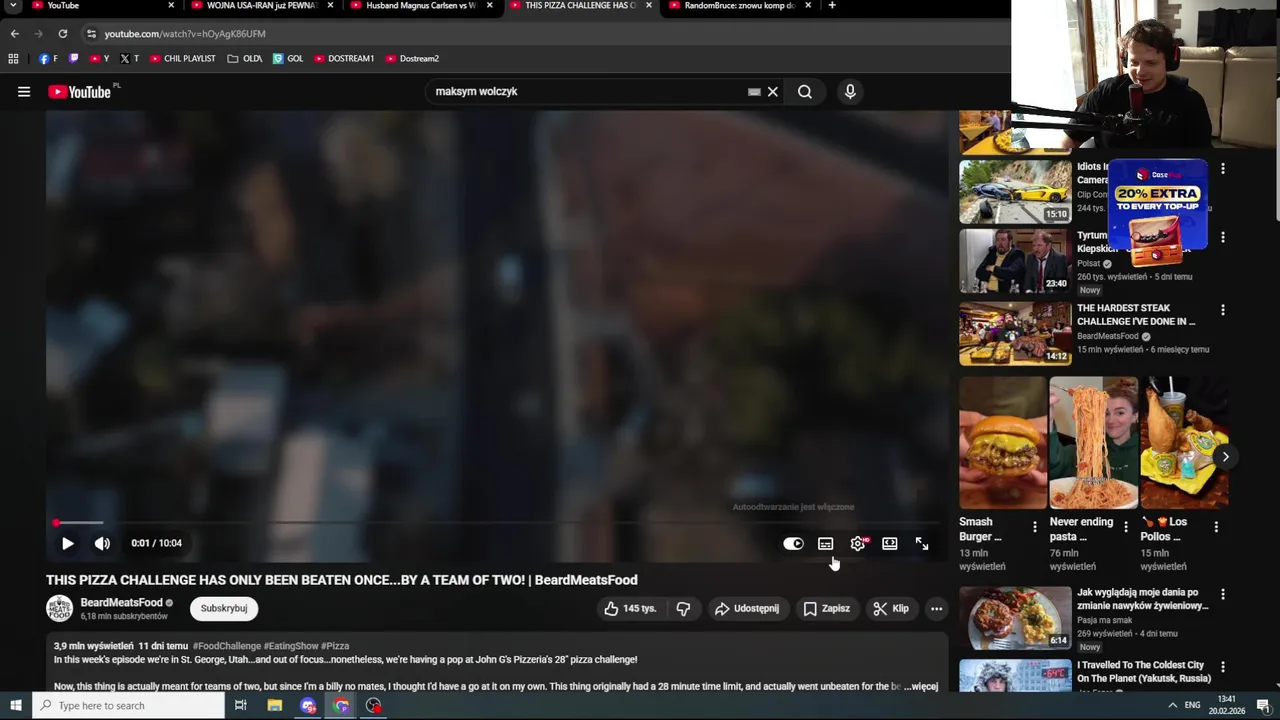
Task: Toggle the autoplay switch
Action: pos(793,543)
